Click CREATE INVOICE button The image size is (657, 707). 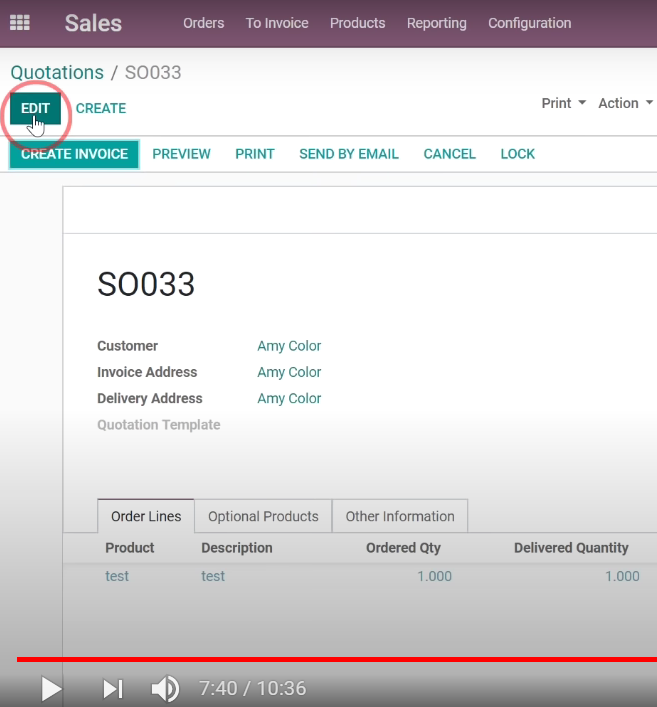[x=74, y=154]
